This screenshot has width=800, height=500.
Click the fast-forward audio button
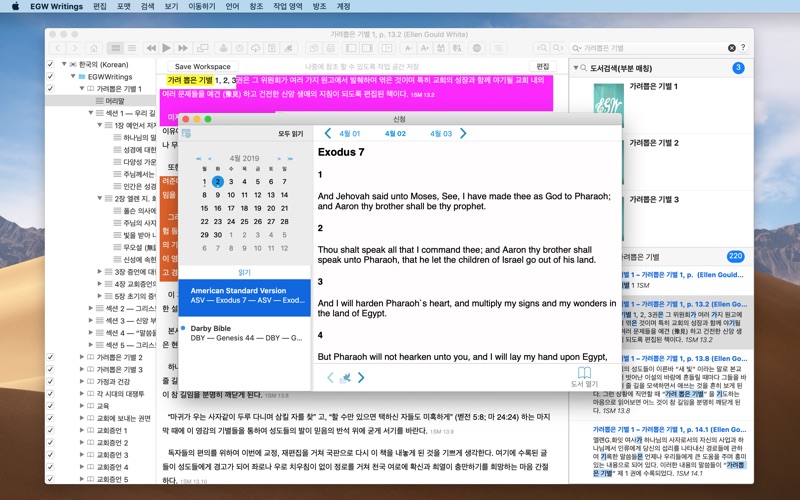(x=183, y=48)
